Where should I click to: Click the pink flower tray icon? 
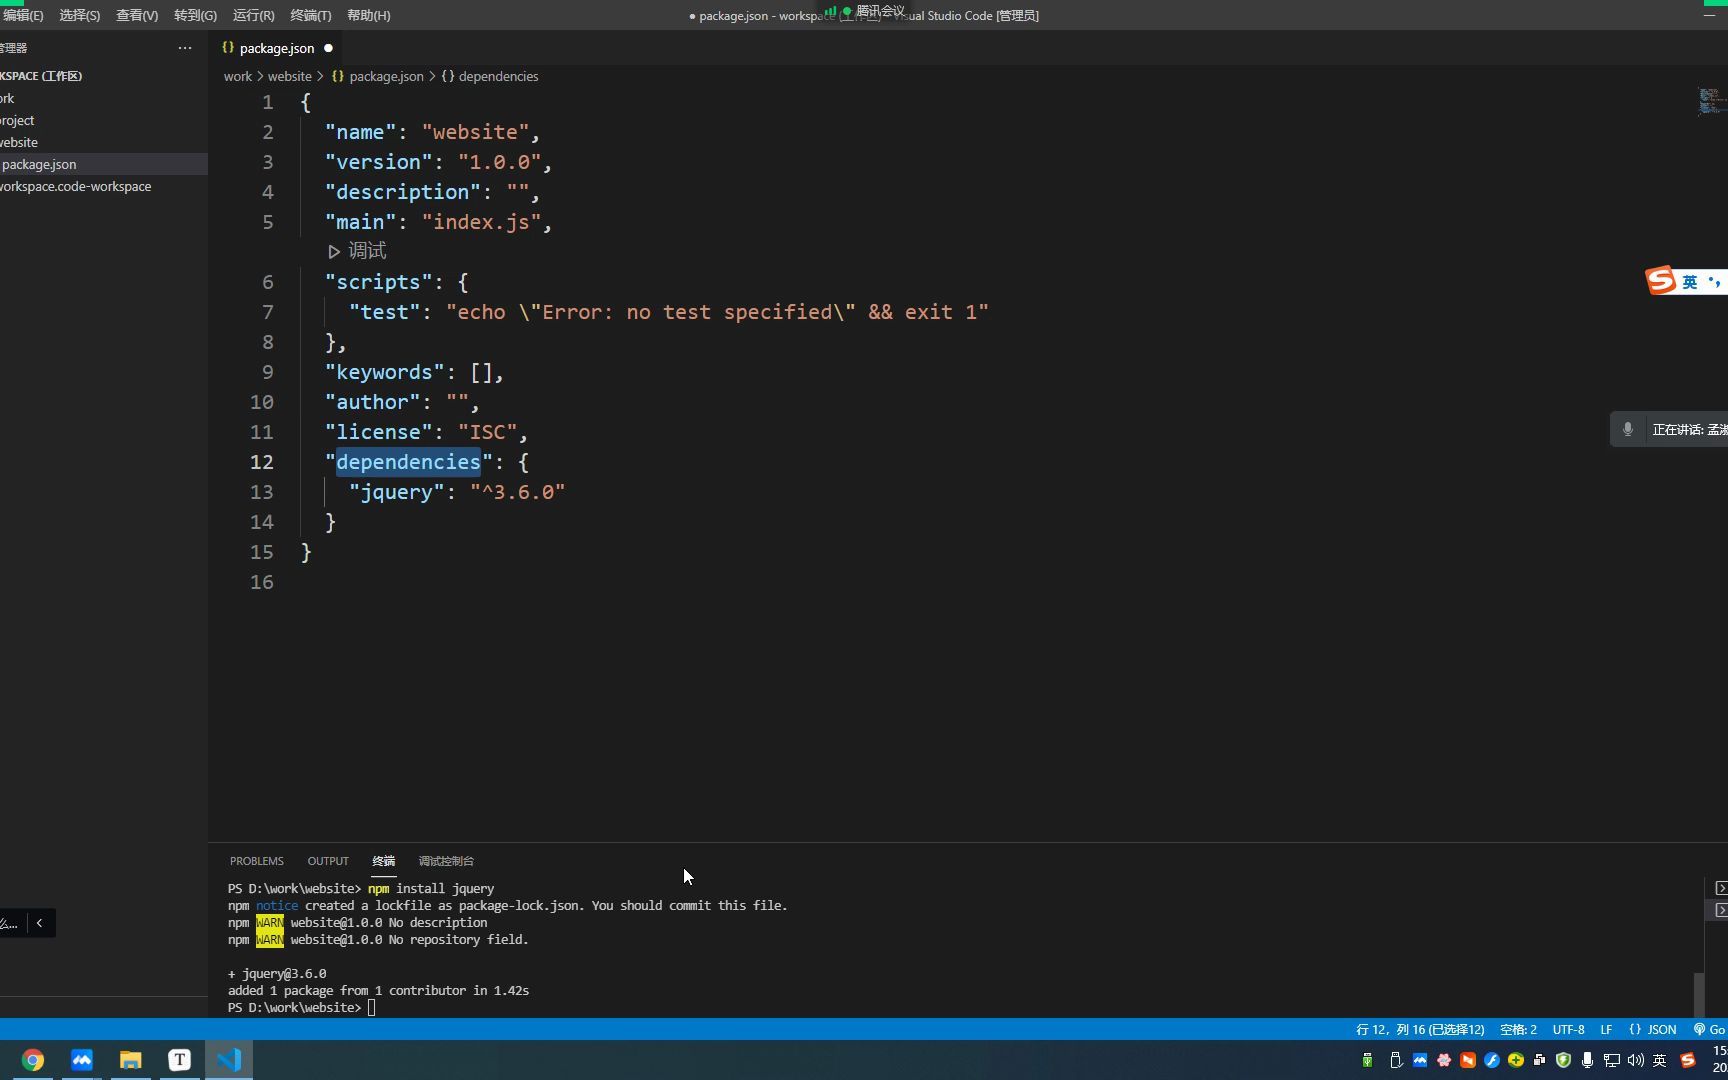tap(1444, 1060)
